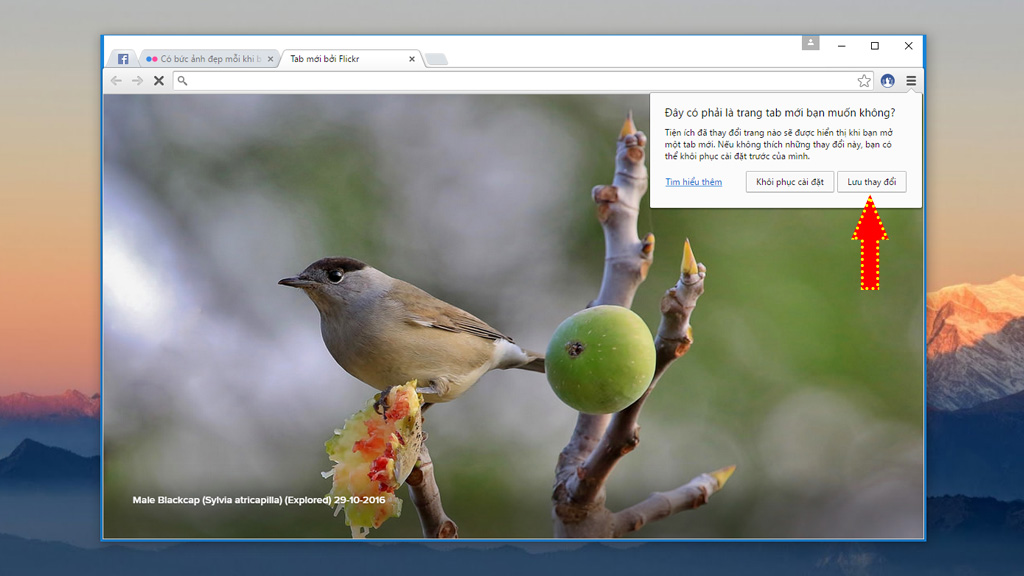Go back with the back arrow
1024x576 pixels.
pos(116,81)
